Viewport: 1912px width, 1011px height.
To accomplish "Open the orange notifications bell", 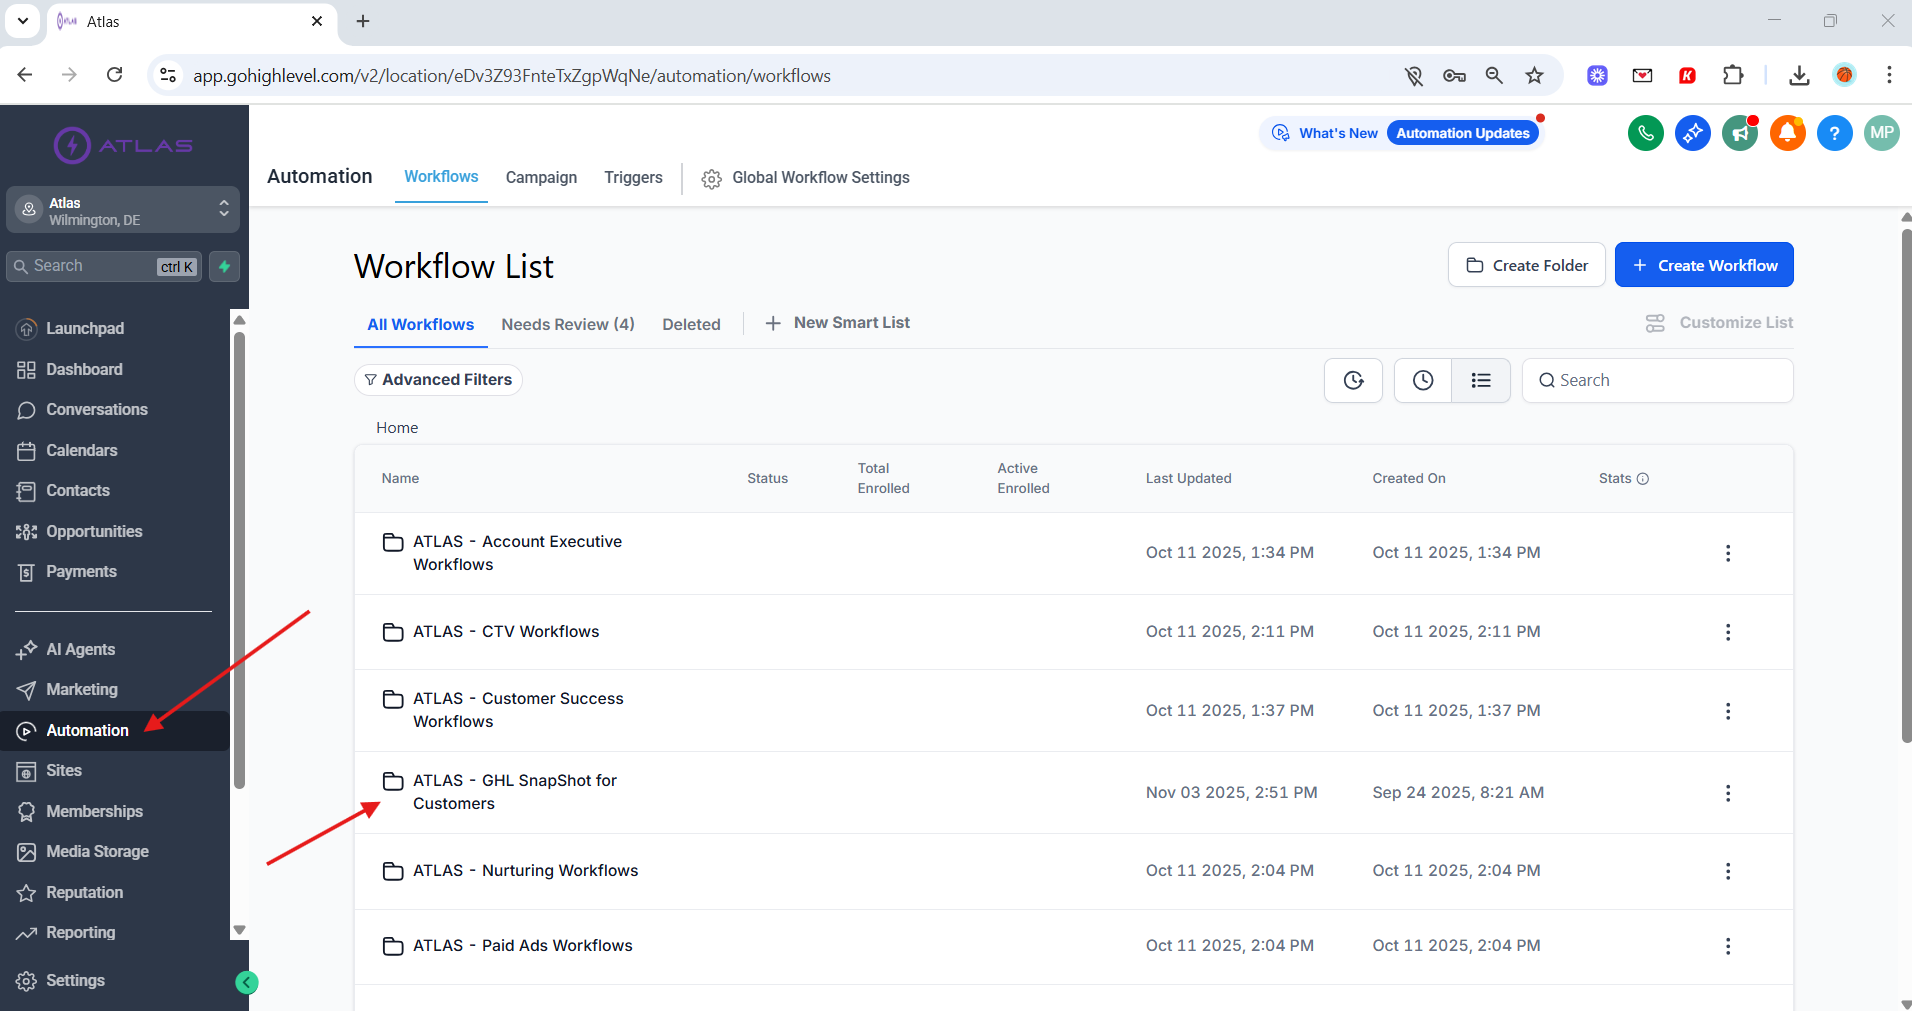I will 1787,133.
